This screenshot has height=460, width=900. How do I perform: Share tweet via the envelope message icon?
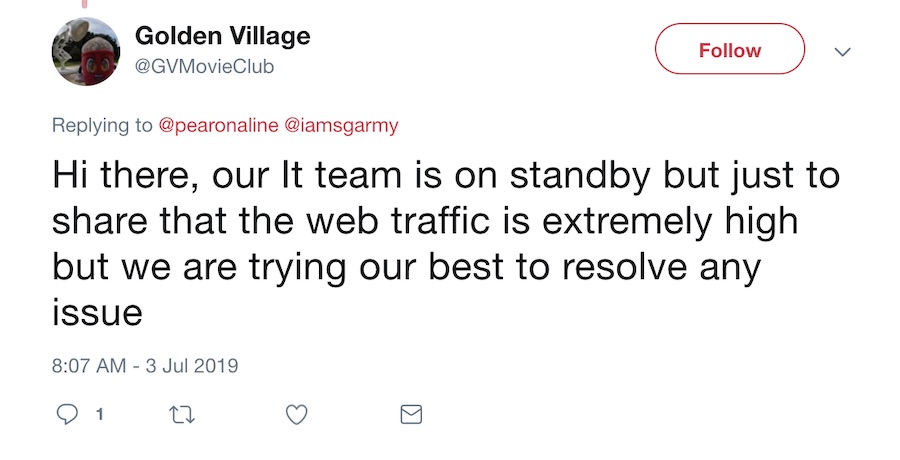(411, 414)
